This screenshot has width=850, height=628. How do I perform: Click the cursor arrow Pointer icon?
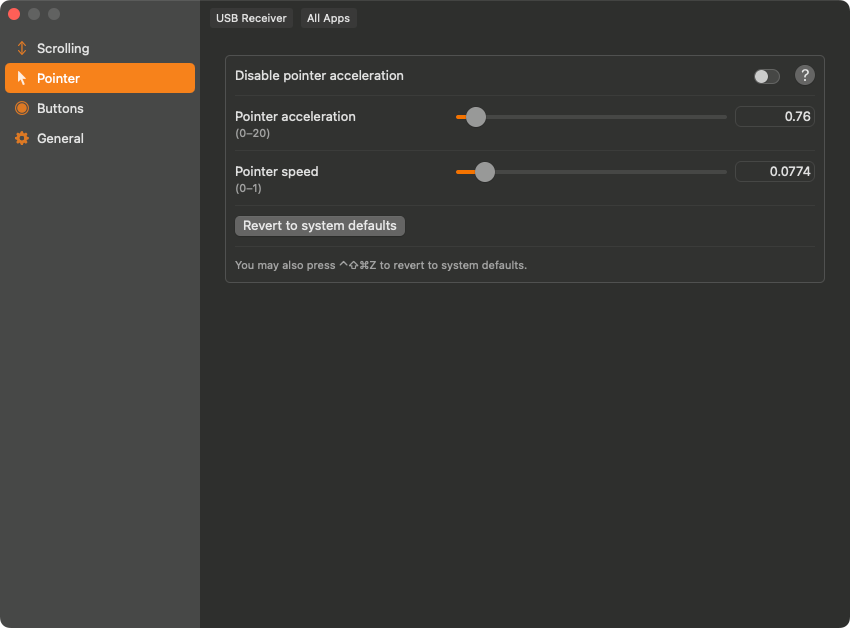click(x=22, y=78)
